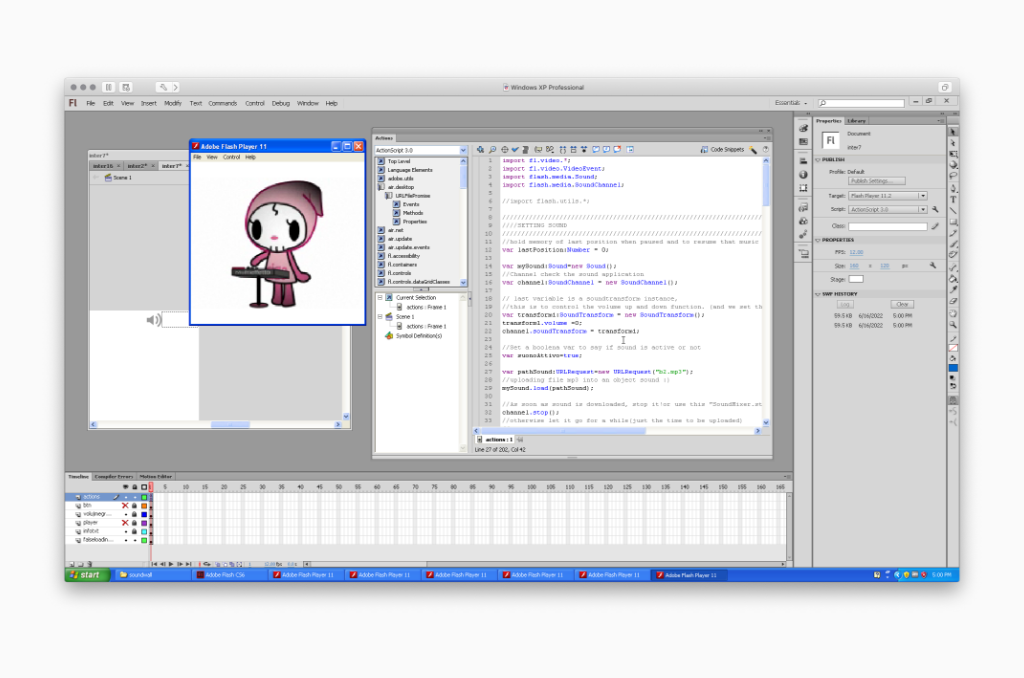Open Script ActionScript 3.0 dropdown in Properties
1024x678 pixels.
point(888,210)
